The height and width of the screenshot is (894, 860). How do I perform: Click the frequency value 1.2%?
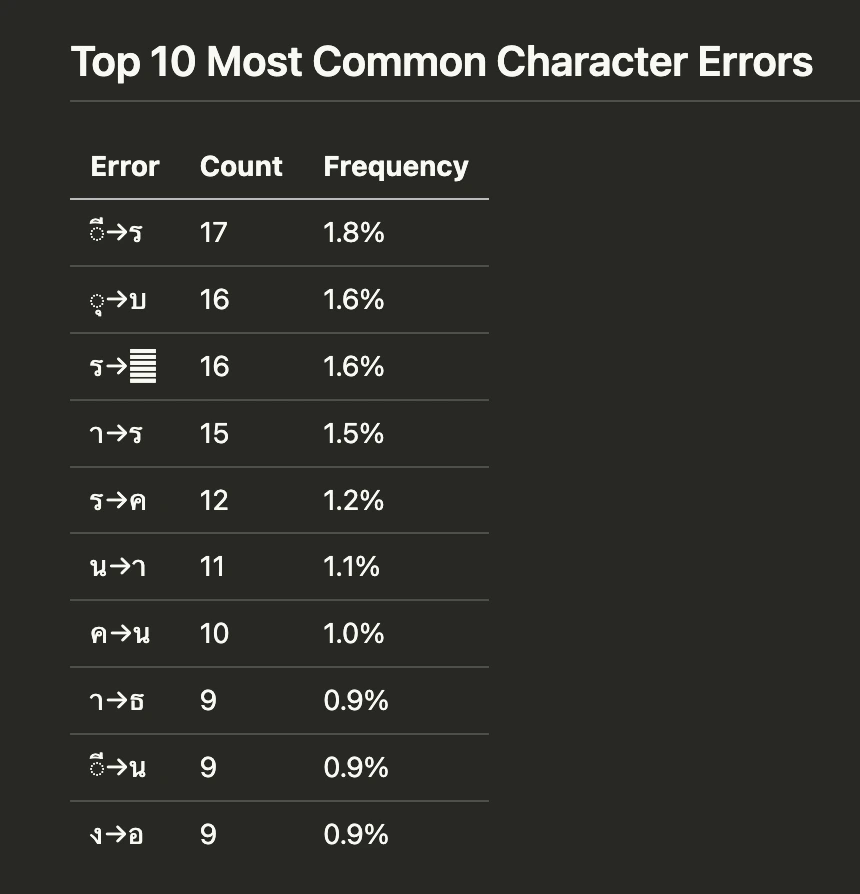coord(354,501)
